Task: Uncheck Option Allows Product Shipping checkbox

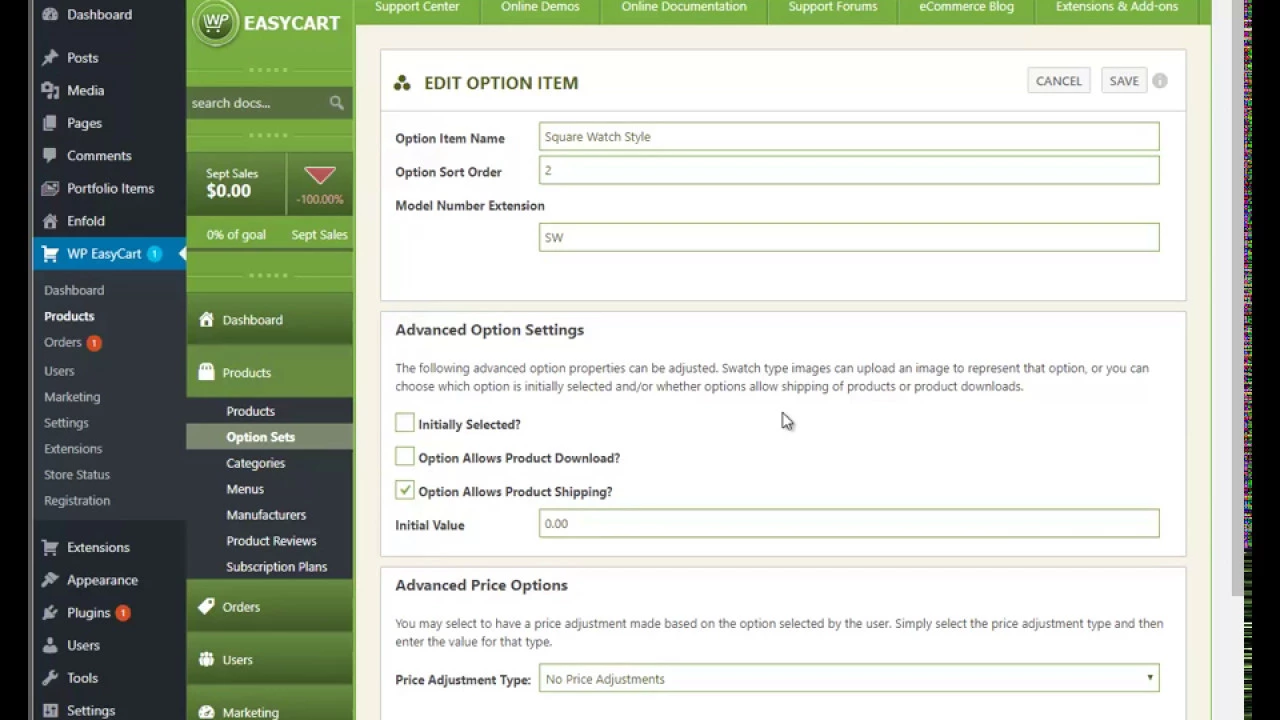Action: click(404, 490)
